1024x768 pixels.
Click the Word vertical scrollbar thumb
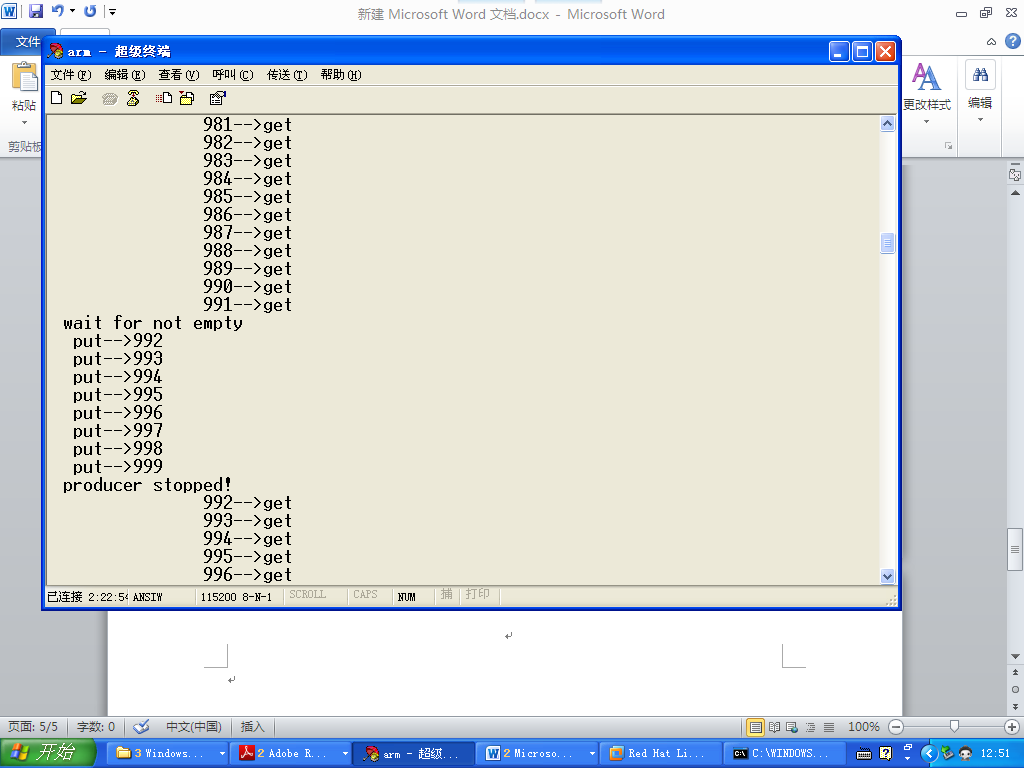(x=1014, y=549)
